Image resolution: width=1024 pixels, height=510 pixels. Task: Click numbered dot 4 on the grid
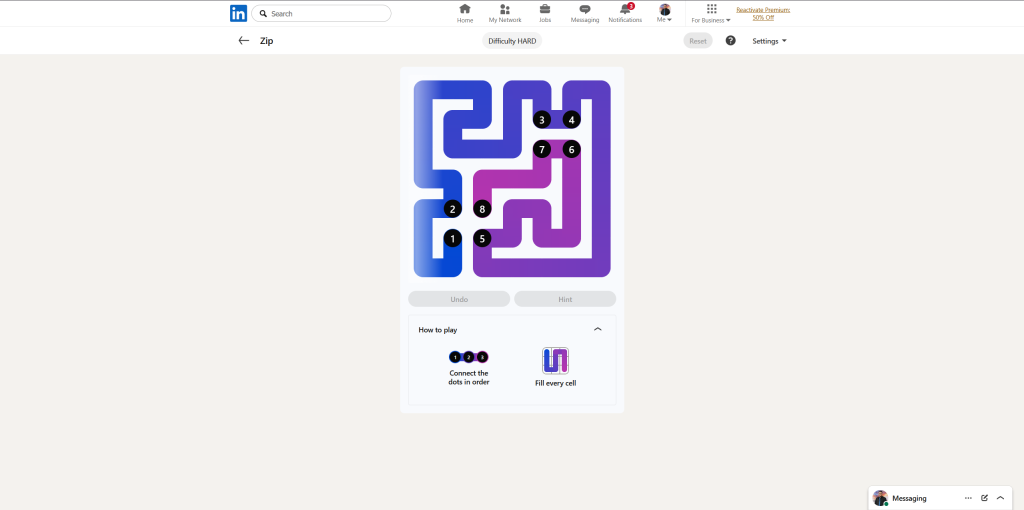[571, 120]
